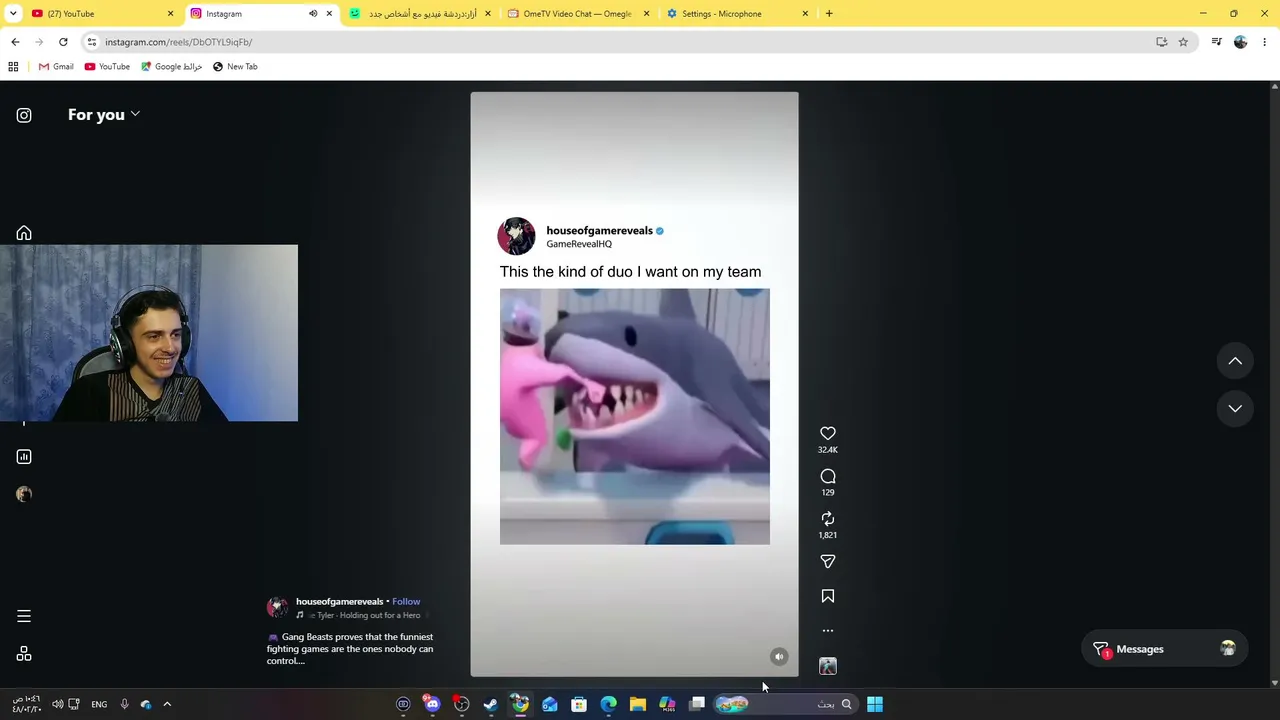
Task: Repost the reel with the repost icon
Action: tap(828, 519)
